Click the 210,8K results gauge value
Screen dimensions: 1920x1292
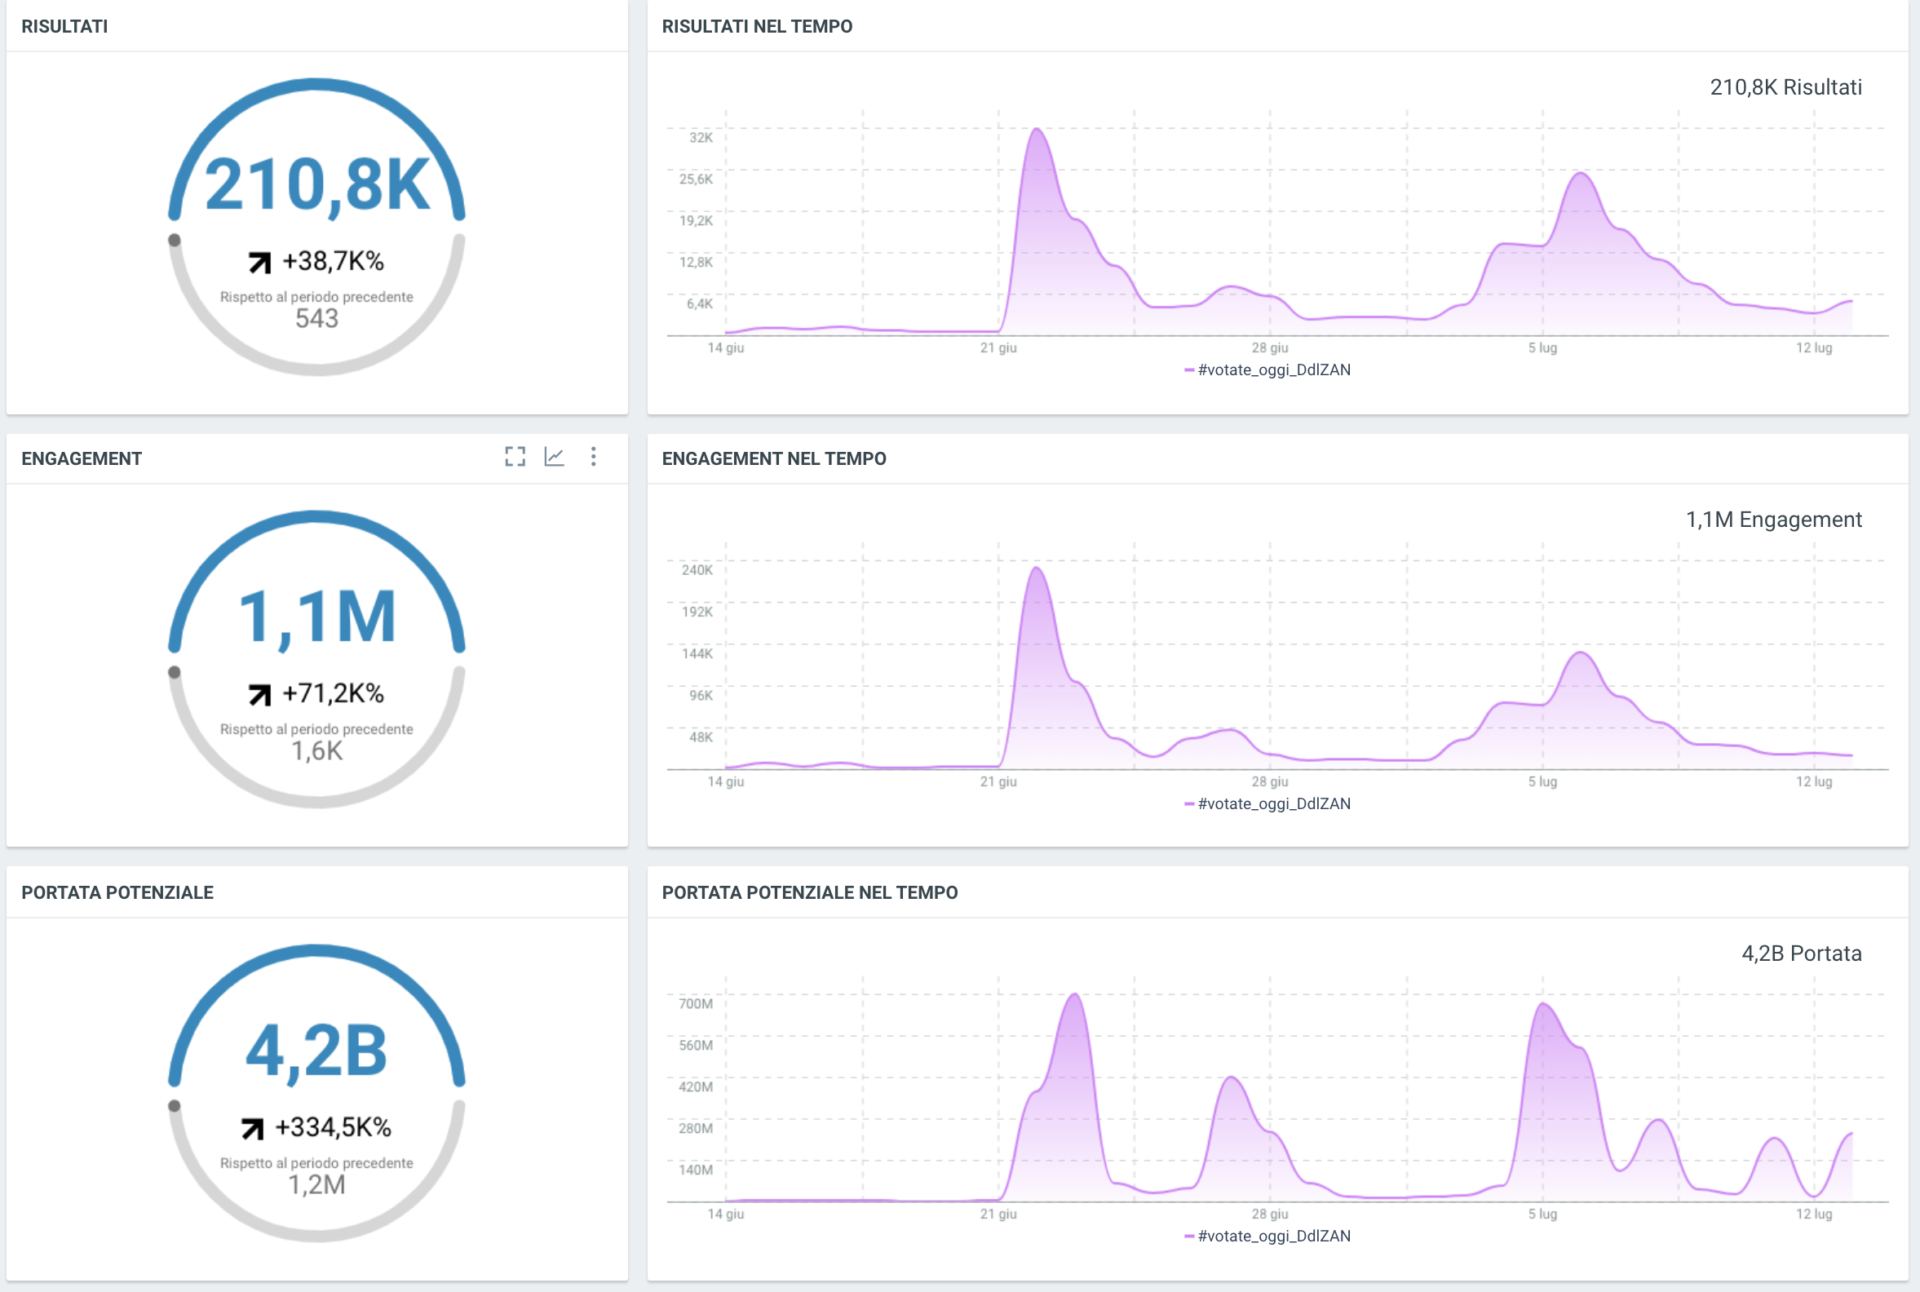317,186
